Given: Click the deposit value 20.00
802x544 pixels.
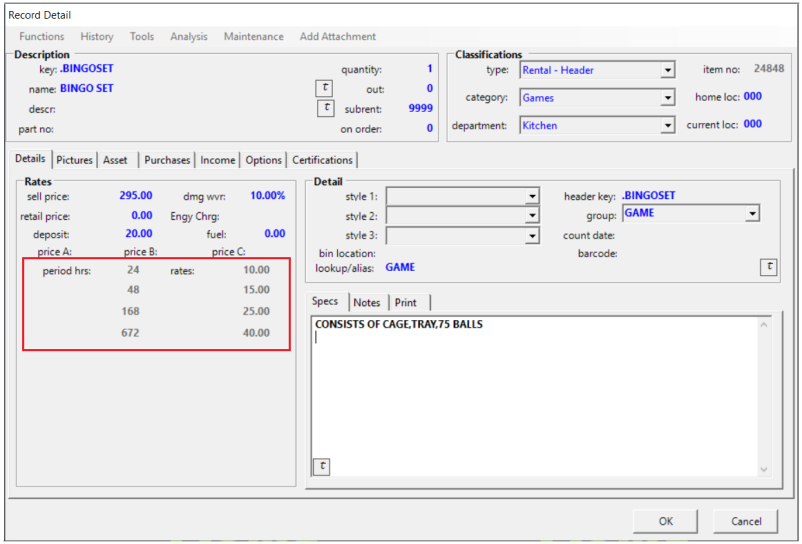Looking at the screenshot, I should tap(139, 234).
